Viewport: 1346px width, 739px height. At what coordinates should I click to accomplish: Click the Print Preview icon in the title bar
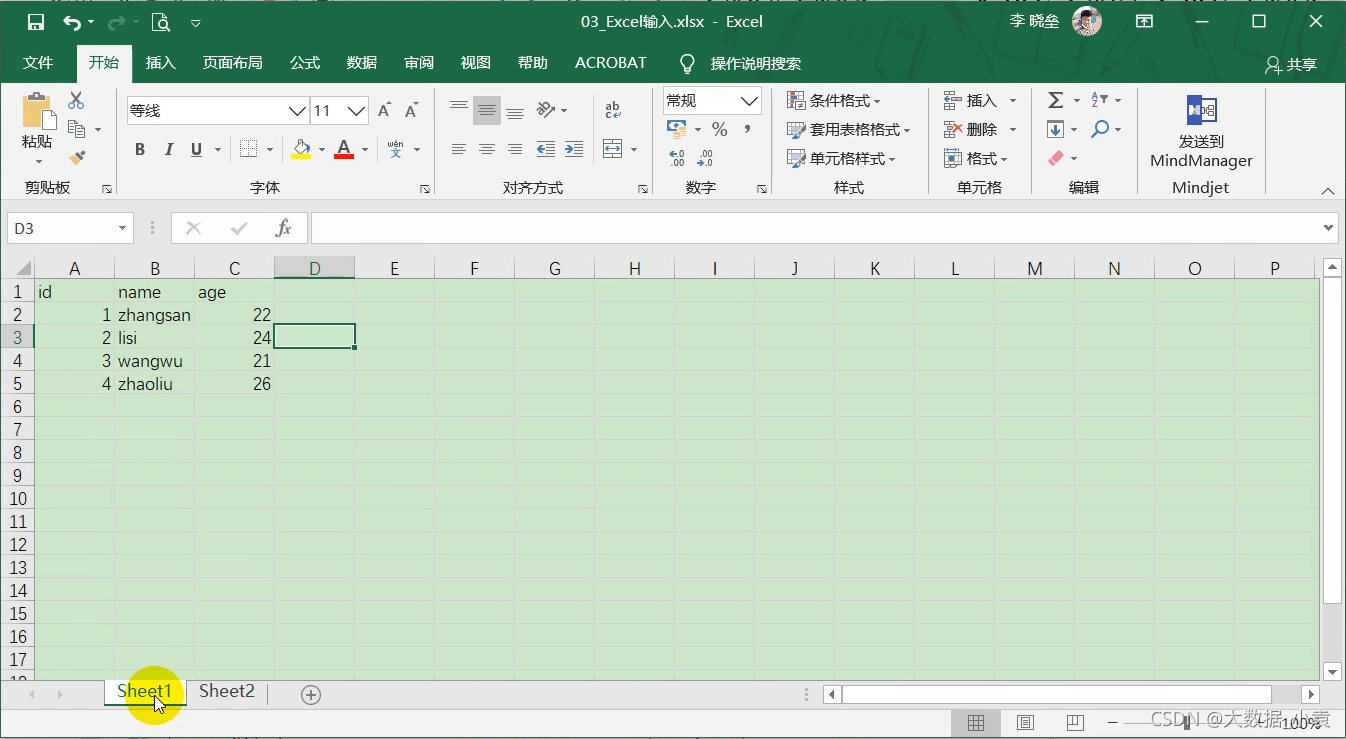160,21
